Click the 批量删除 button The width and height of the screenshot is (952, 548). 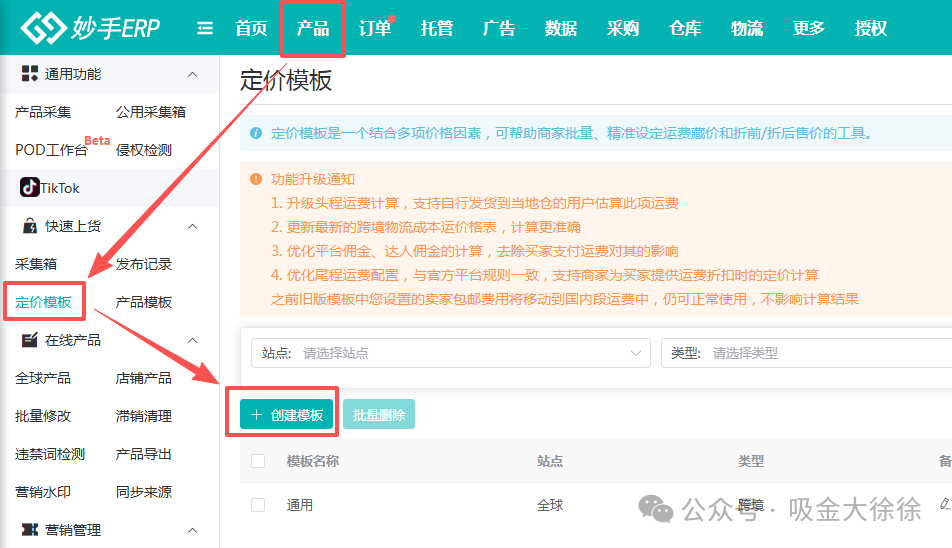(x=379, y=414)
